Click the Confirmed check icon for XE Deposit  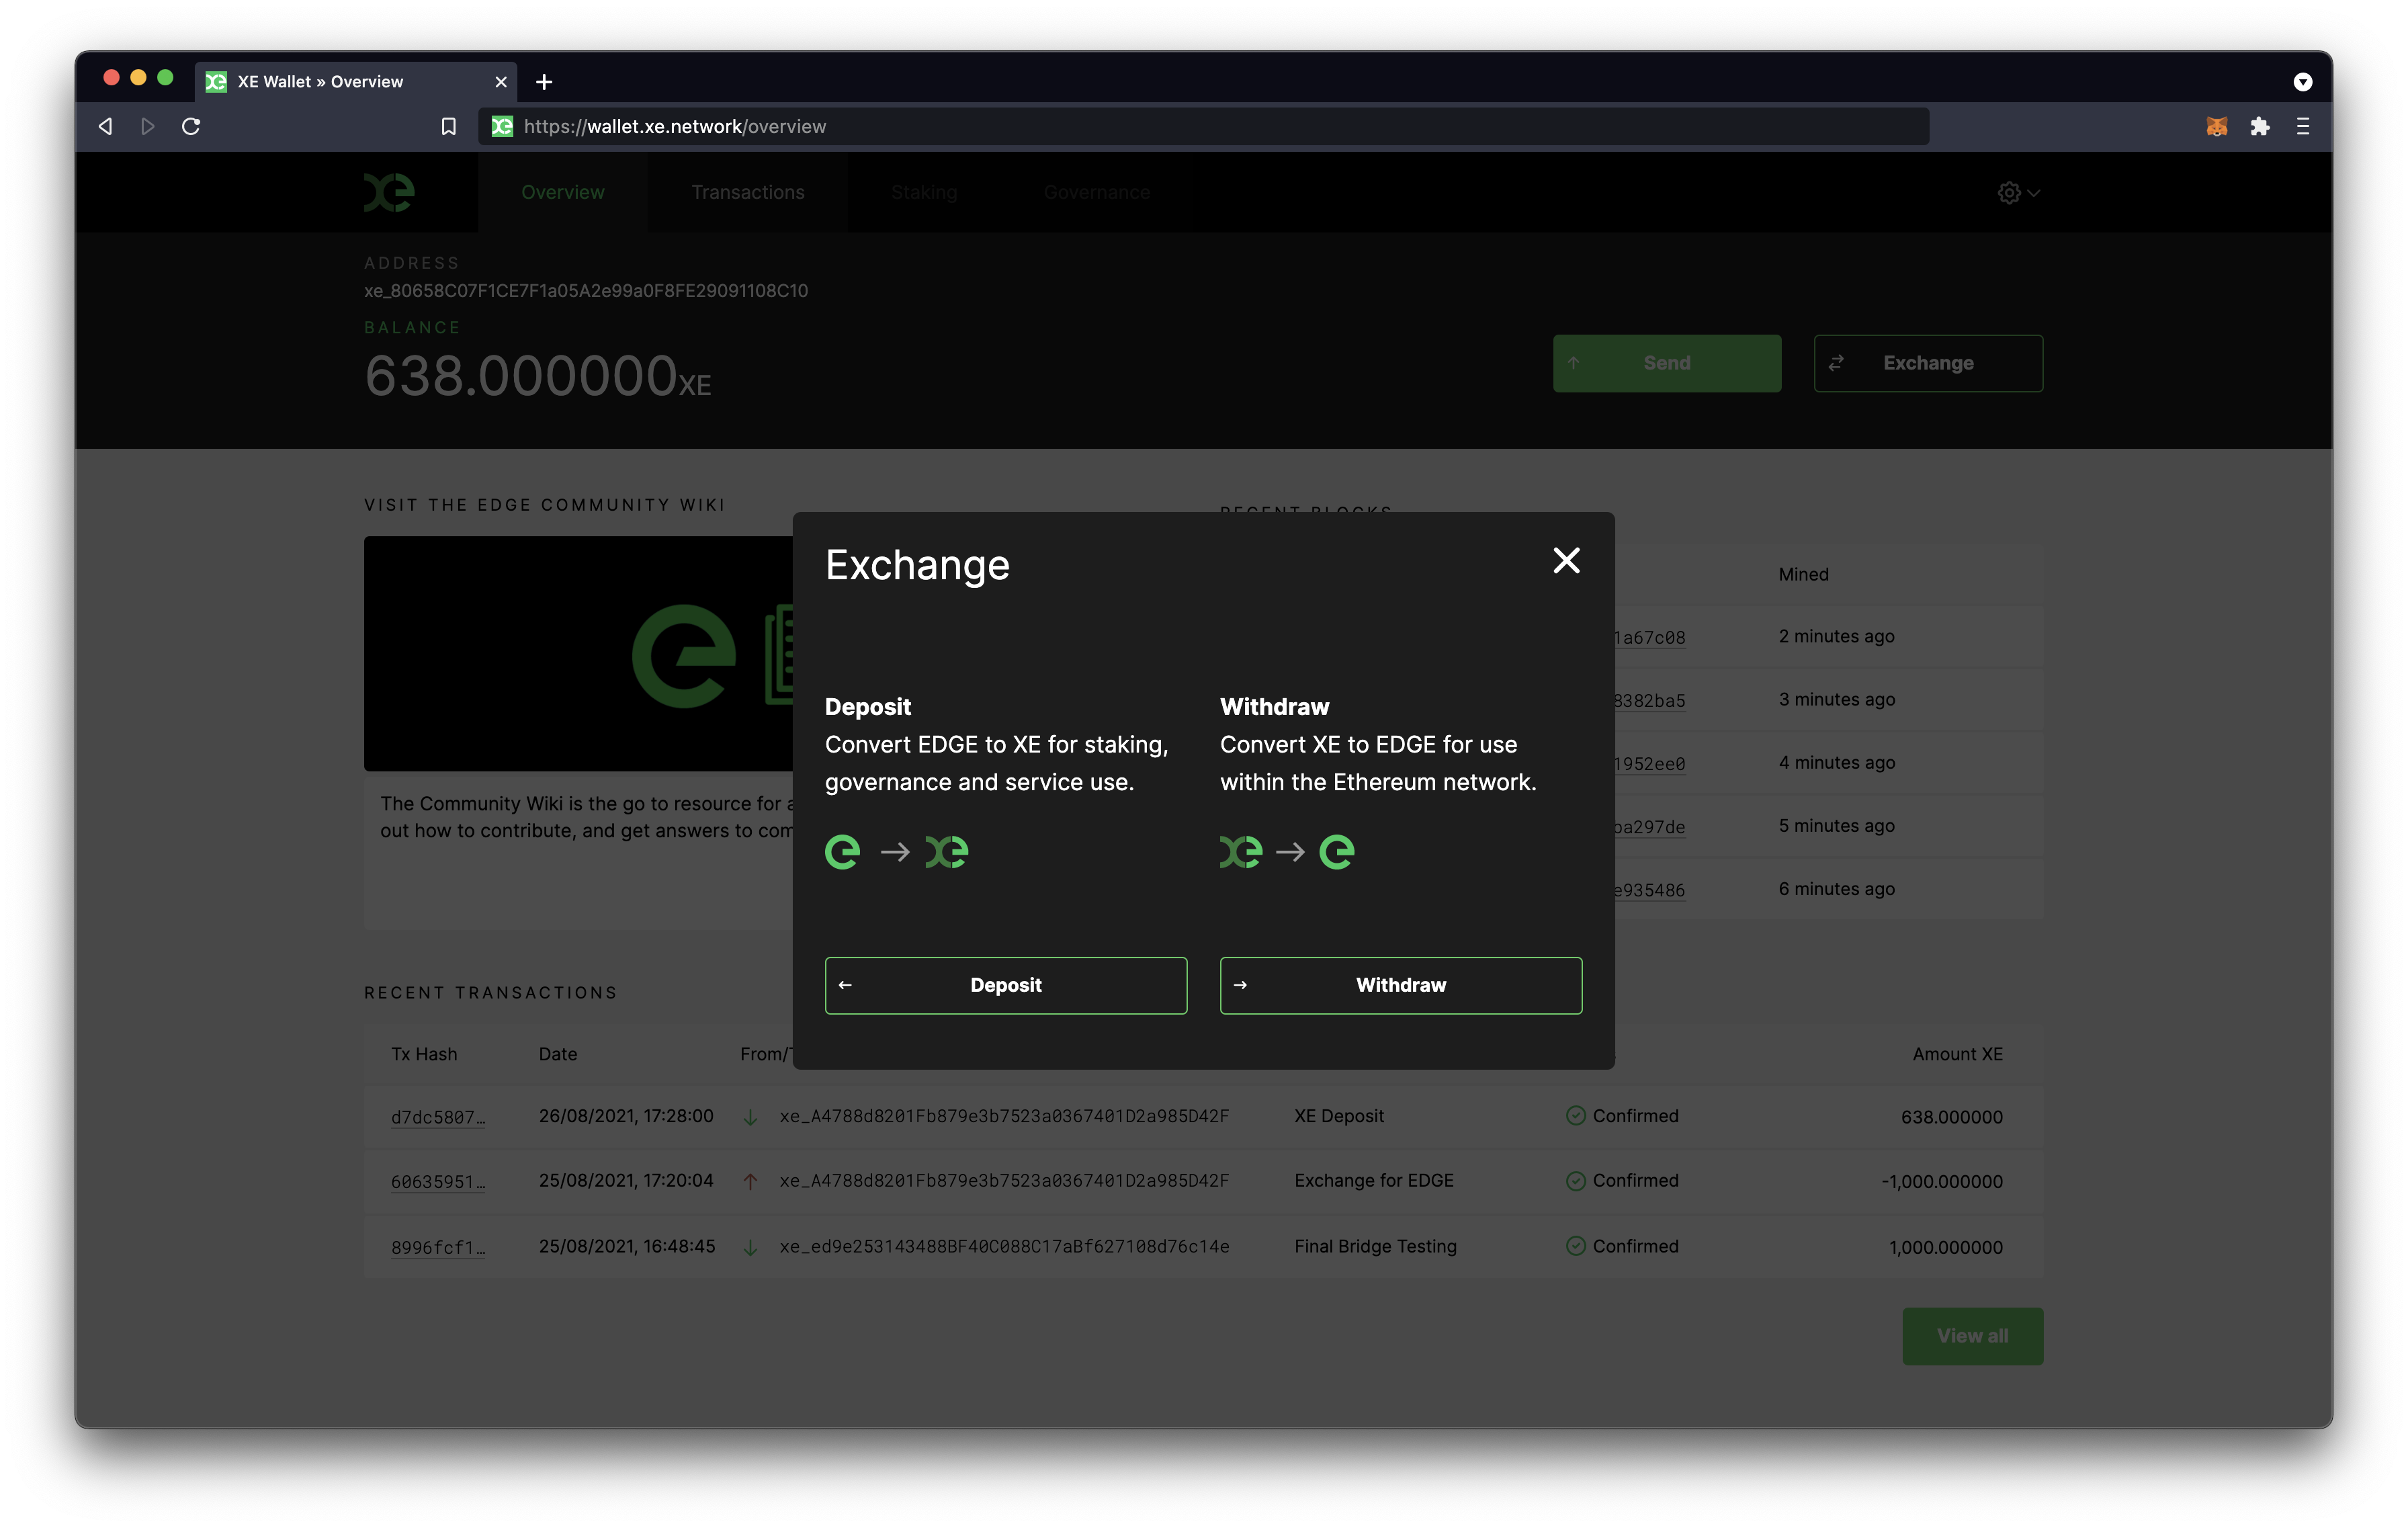(1575, 1116)
